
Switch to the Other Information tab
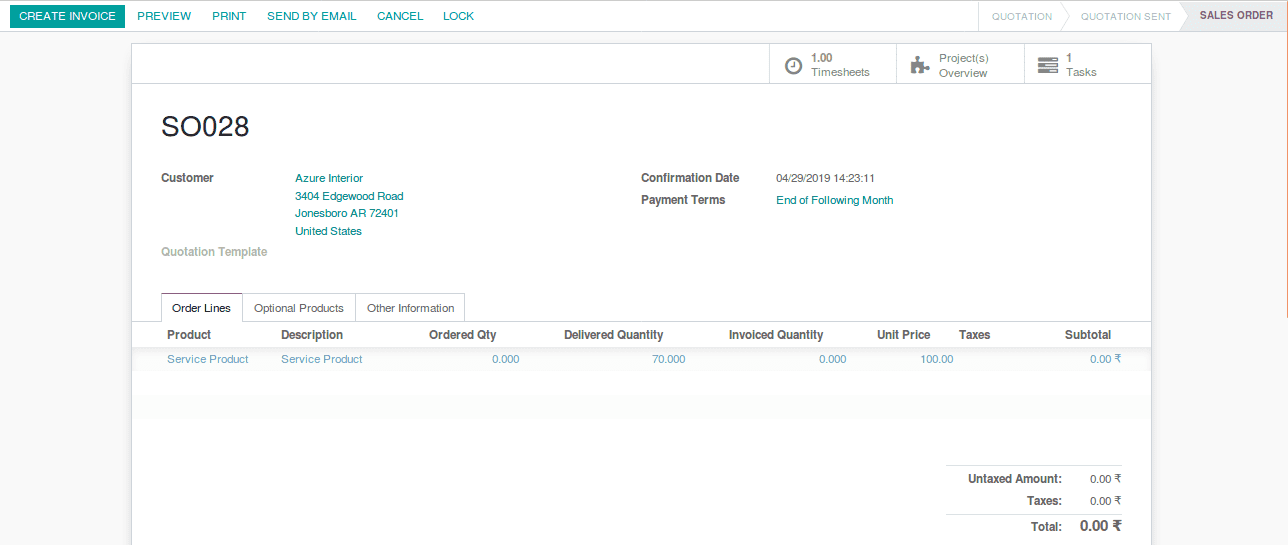(410, 308)
